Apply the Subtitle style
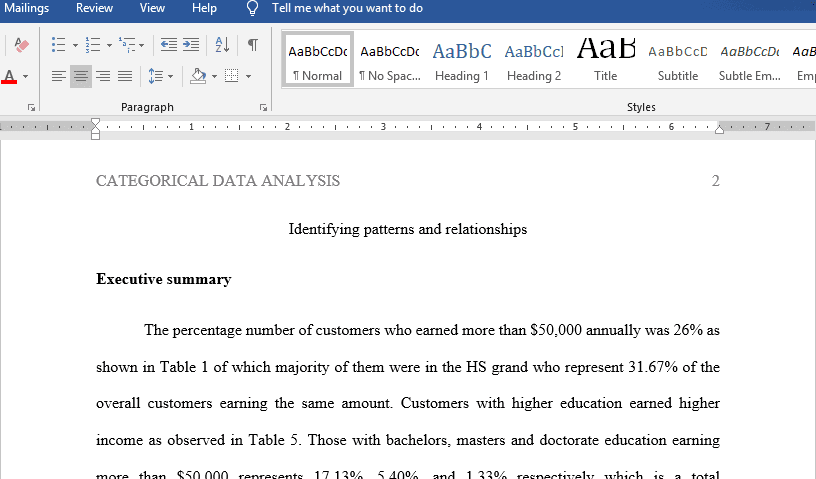The height and width of the screenshot is (479, 816). click(x=678, y=59)
